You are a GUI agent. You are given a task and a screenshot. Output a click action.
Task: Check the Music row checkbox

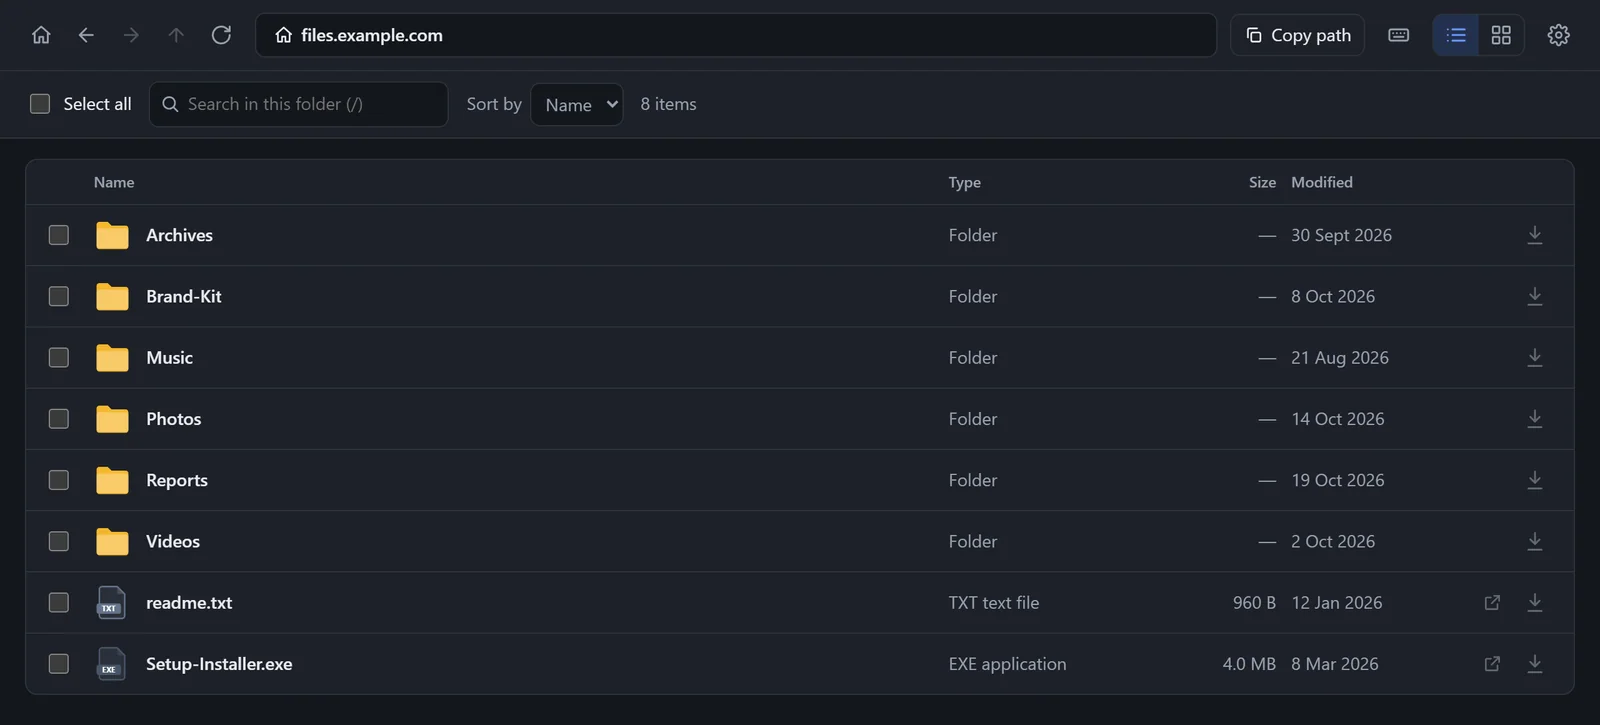click(x=59, y=357)
